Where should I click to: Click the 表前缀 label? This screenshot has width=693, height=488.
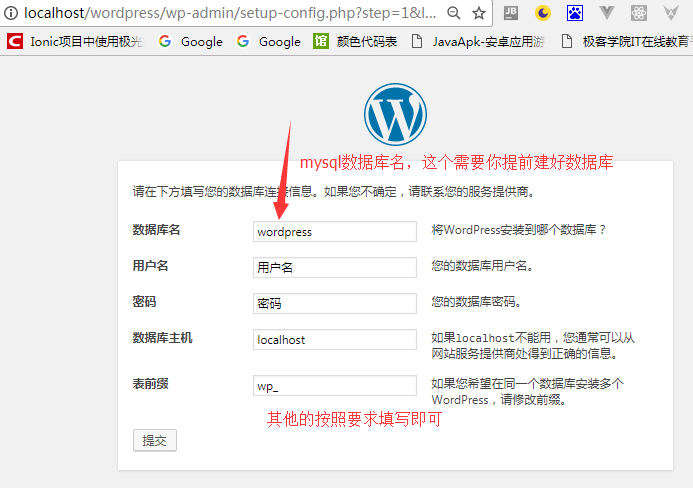click(x=150, y=384)
